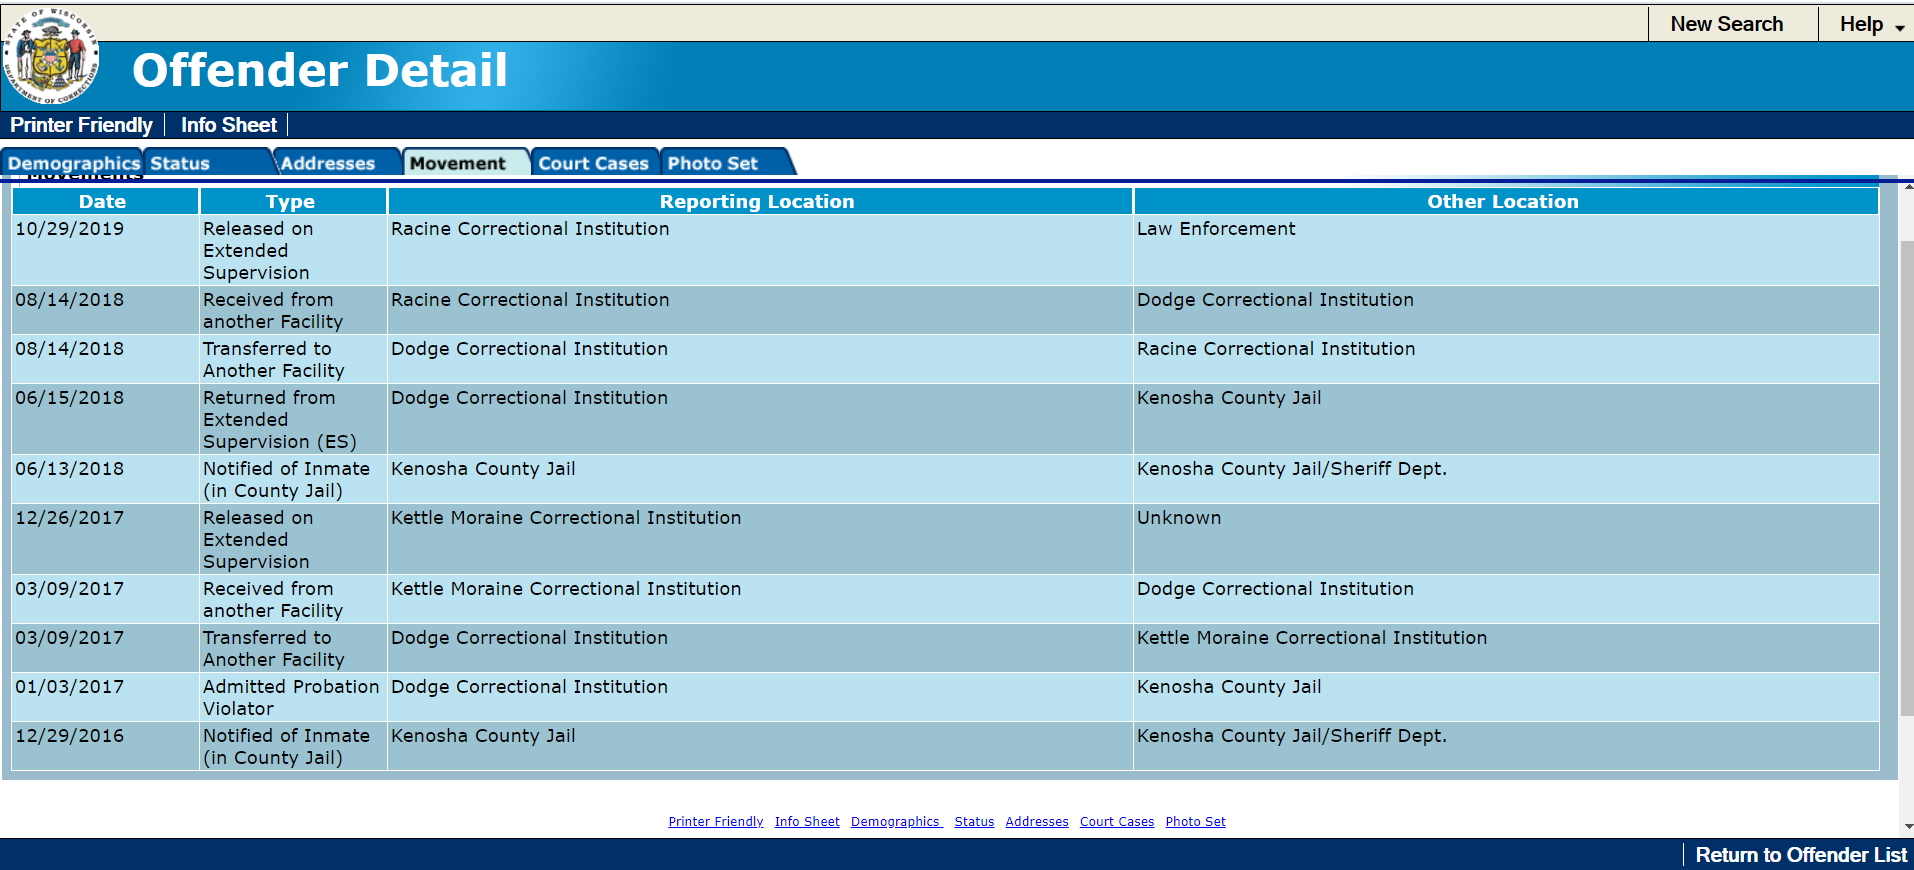Click Admitted Probation Violator type cell
The width and height of the screenshot is (1914, 870).
[293, 698]
